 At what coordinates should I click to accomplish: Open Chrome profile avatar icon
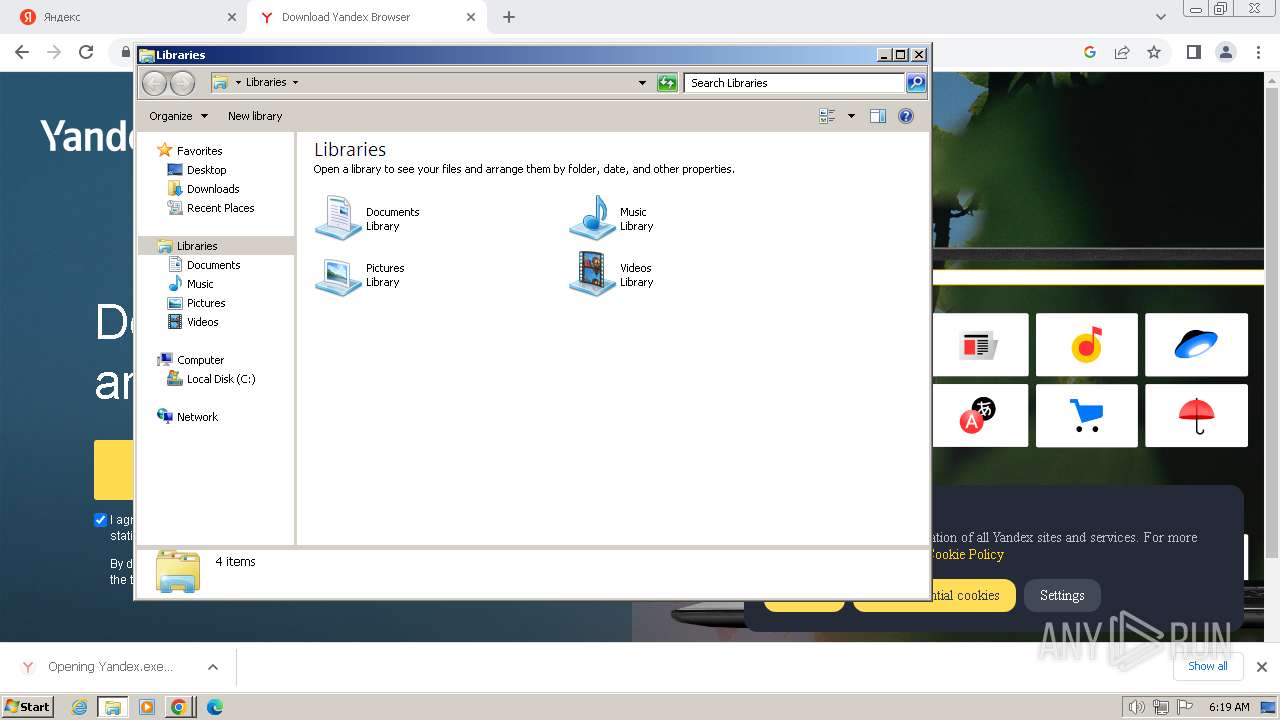point(1226,52)
